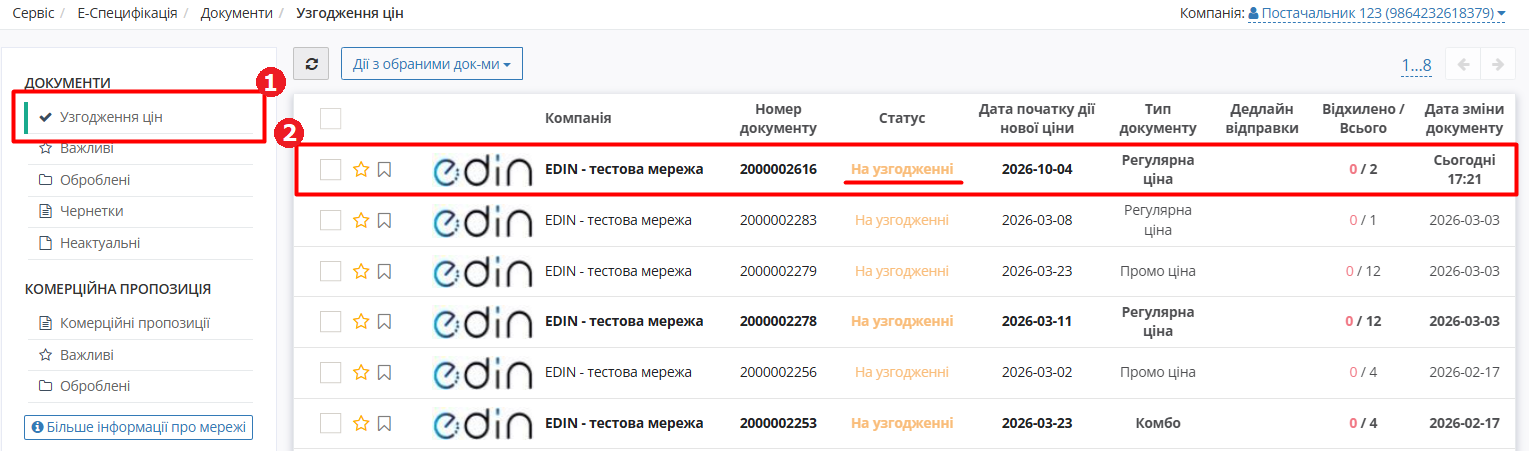Click document number 2000002283
1529x451 pixels.
(778, 220)
